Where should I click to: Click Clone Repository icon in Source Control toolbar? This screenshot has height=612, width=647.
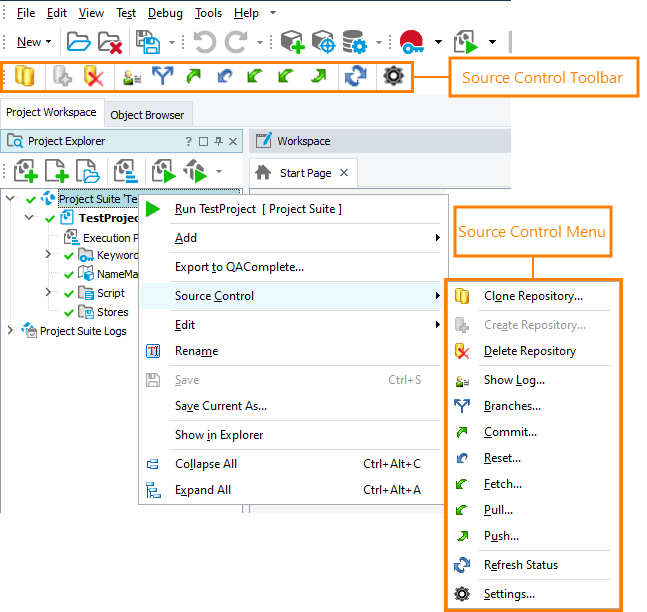[25, 76]
